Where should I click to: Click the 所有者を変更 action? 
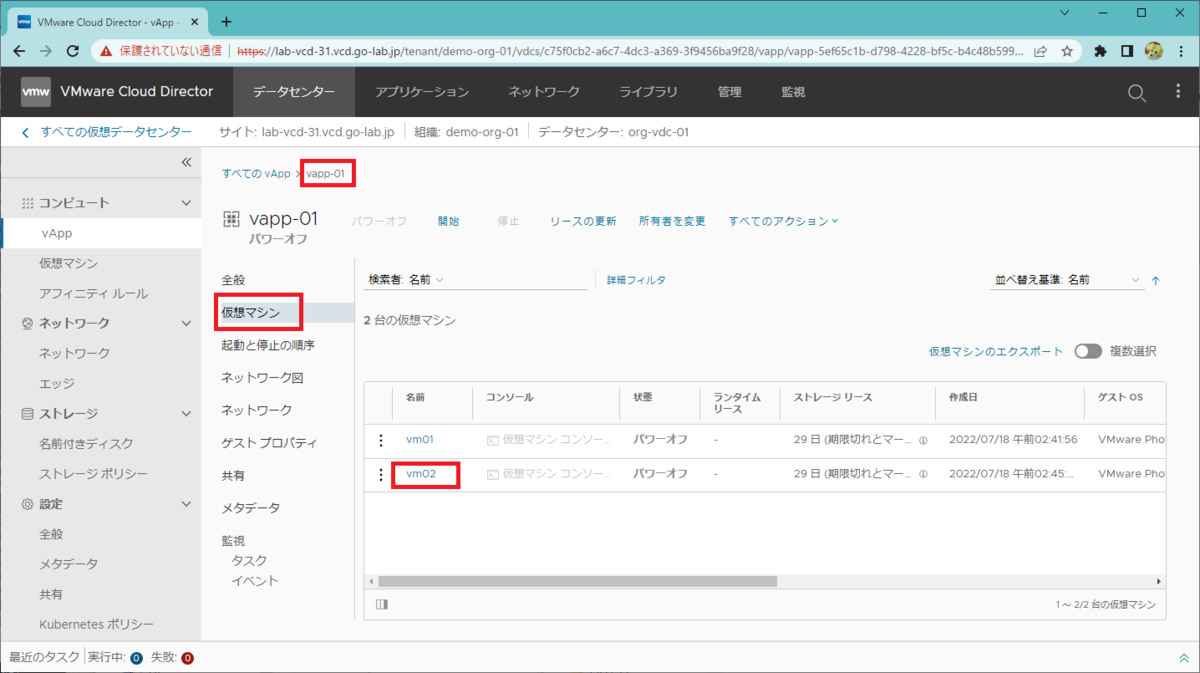(x=672, y=221)
